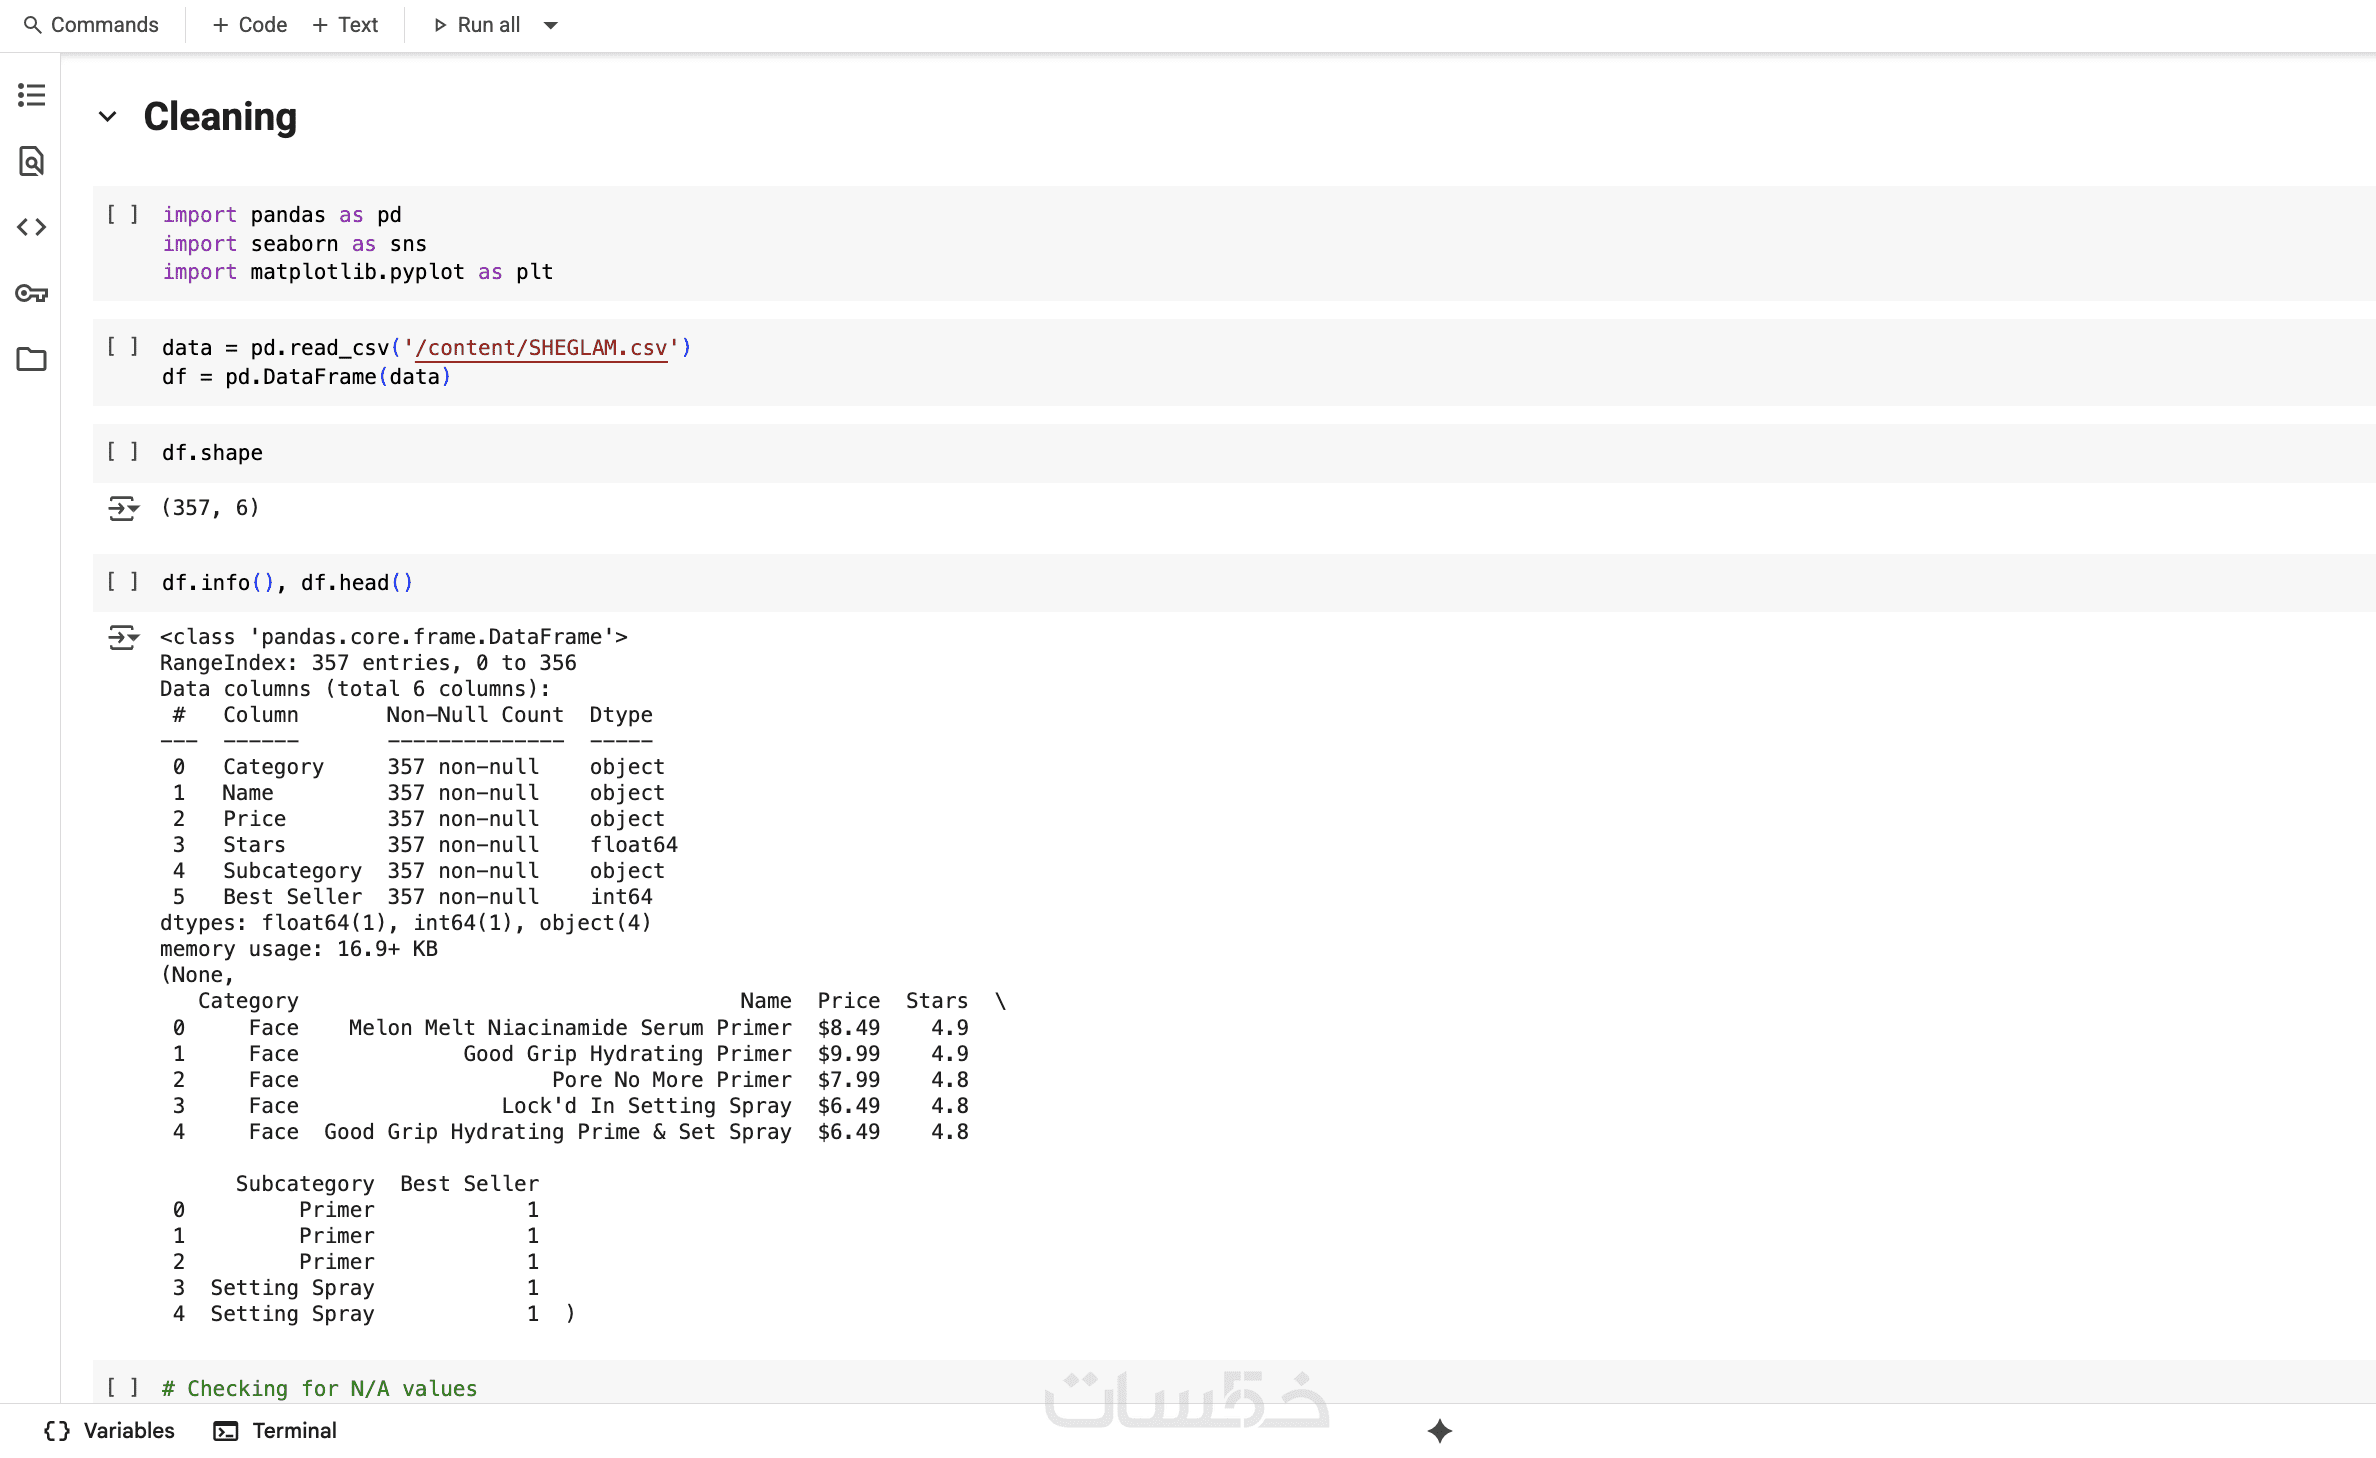Click the df.info output options icon

click(123, 638)
